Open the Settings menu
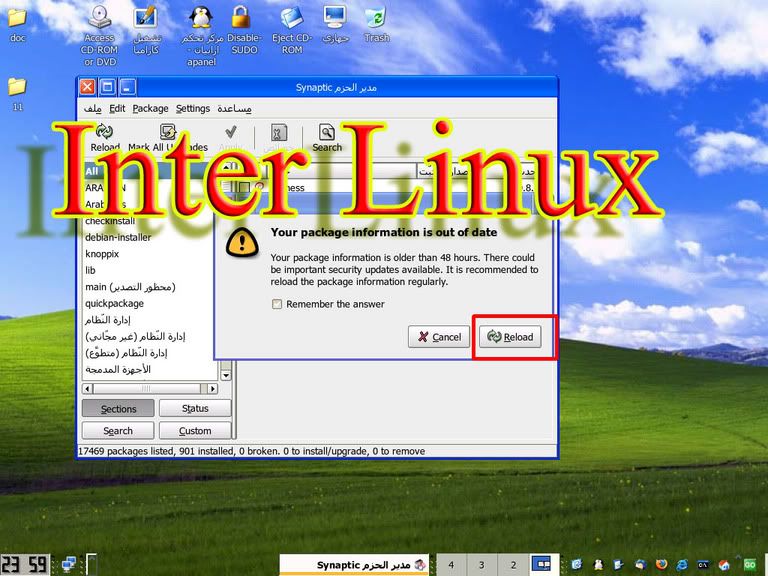The width and height of the screenshot is (768, 576). point(192,108)
